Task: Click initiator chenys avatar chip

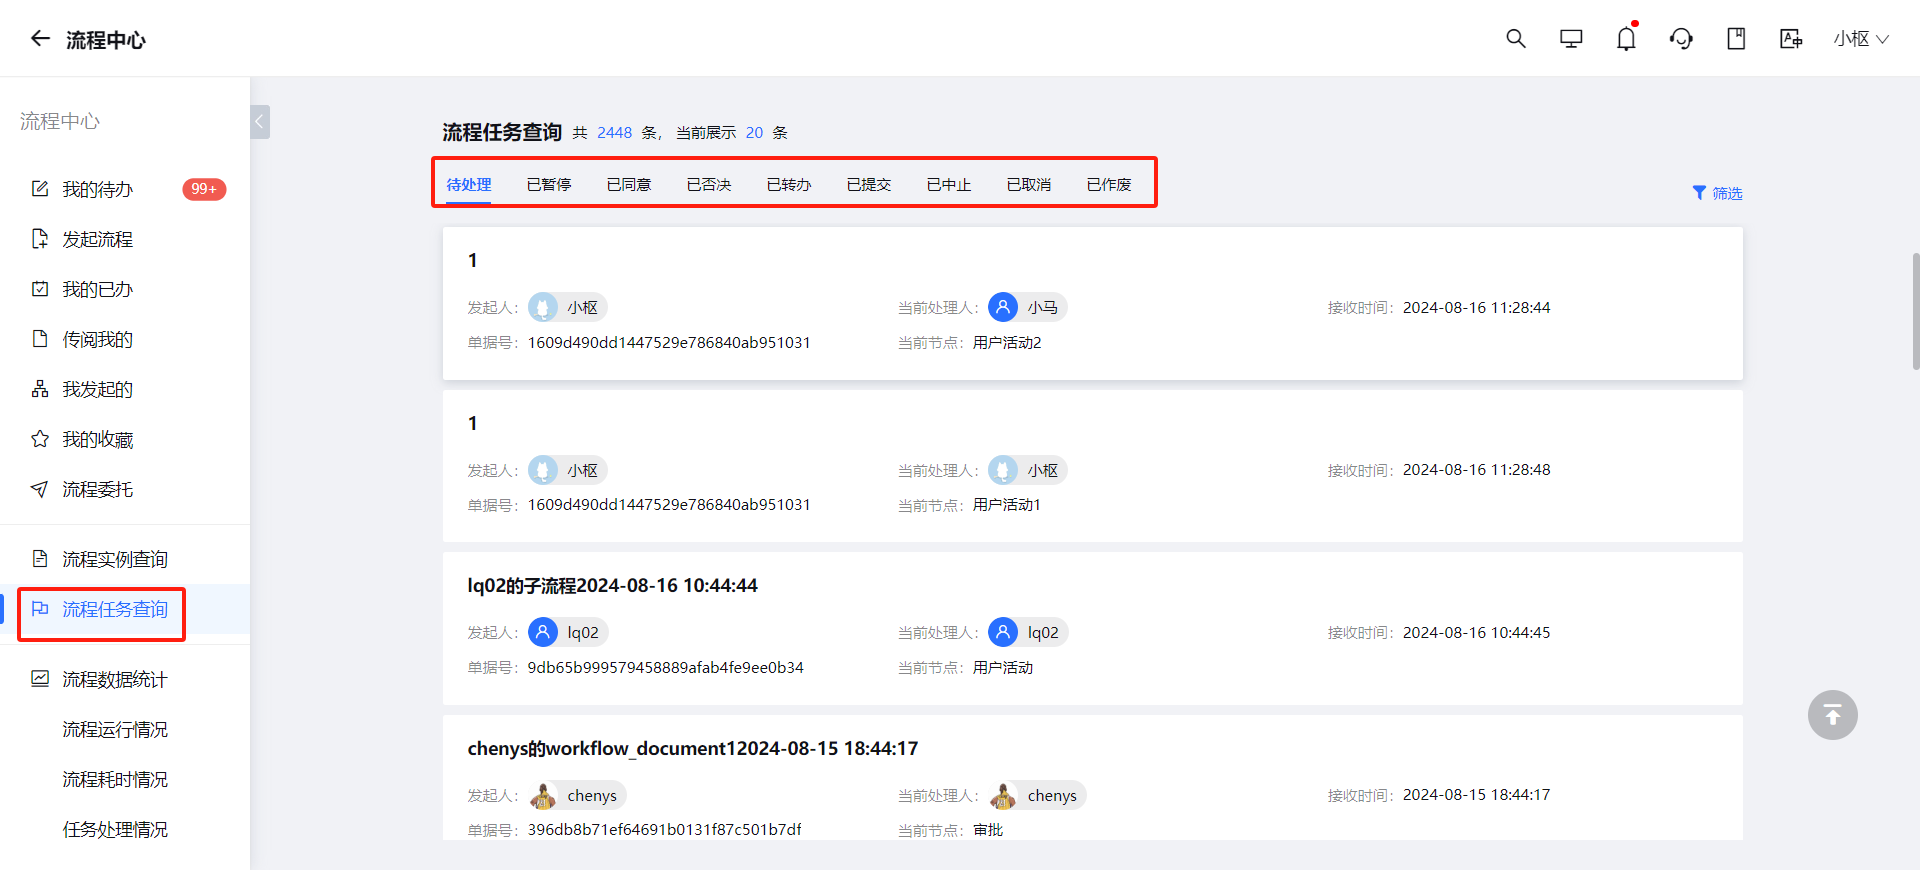Action: tap(577, 795)
